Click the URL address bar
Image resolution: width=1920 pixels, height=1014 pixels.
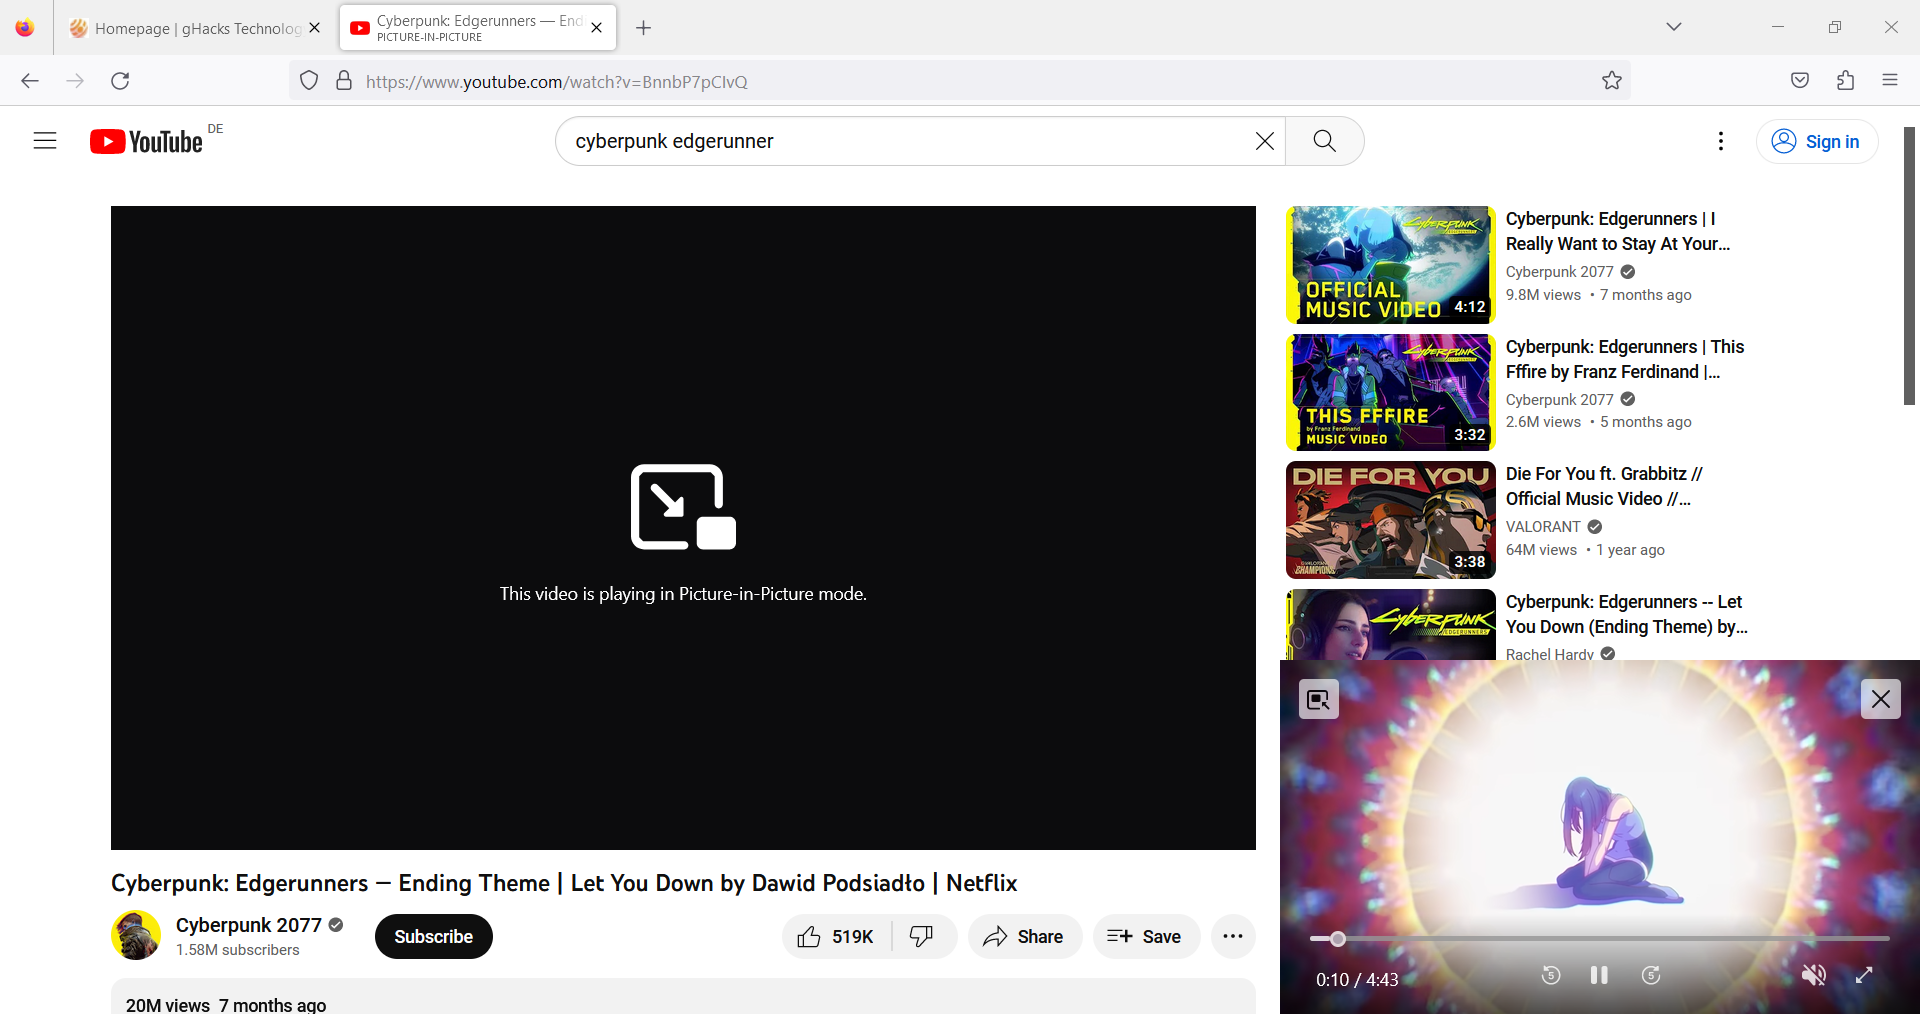[x=960, y=81]
